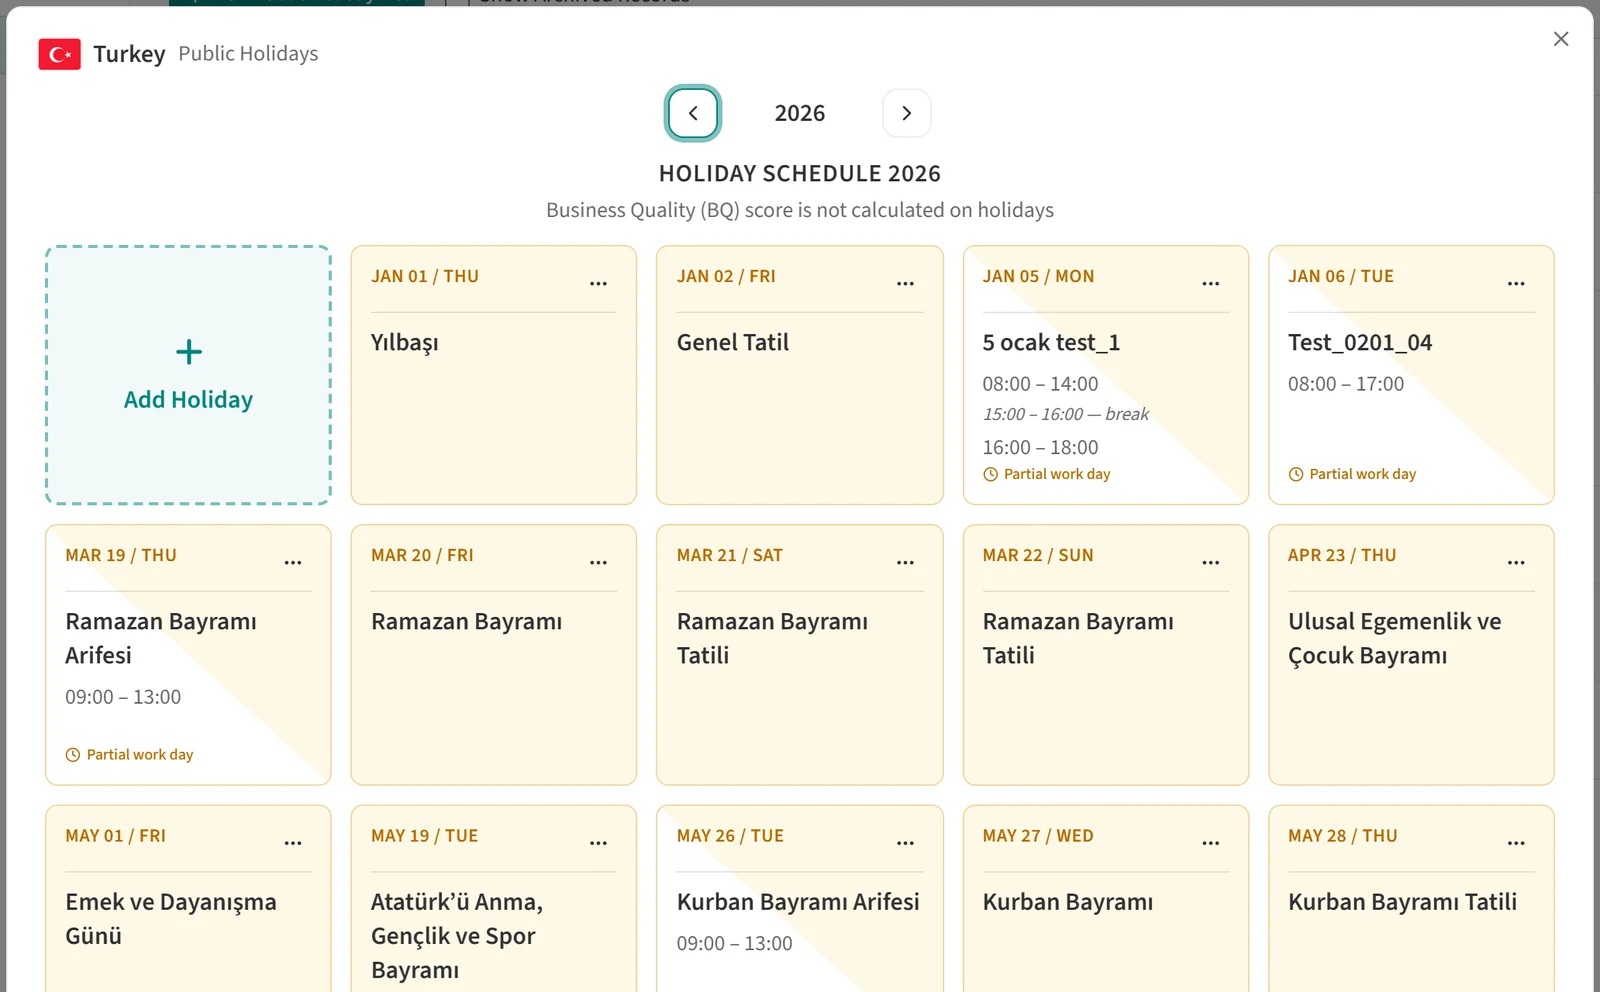Open options menu for MAR 19 card

293,563
